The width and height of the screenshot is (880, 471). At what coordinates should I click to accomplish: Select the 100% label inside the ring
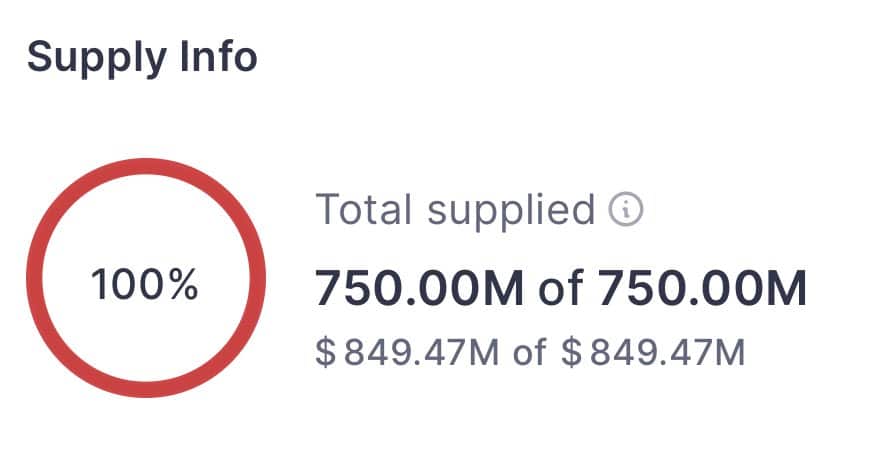point(145,286)
